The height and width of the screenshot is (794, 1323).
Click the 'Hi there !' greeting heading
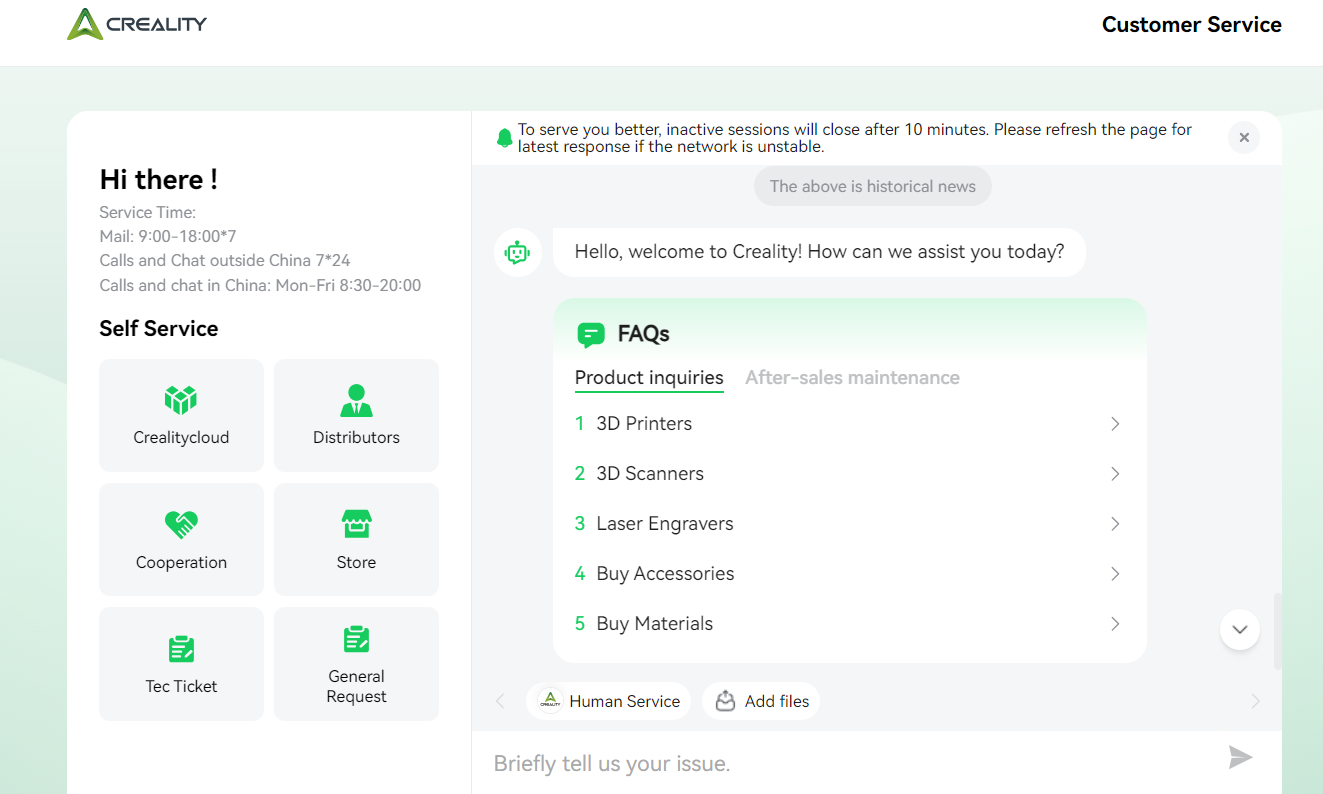click(x=159, y=180)
